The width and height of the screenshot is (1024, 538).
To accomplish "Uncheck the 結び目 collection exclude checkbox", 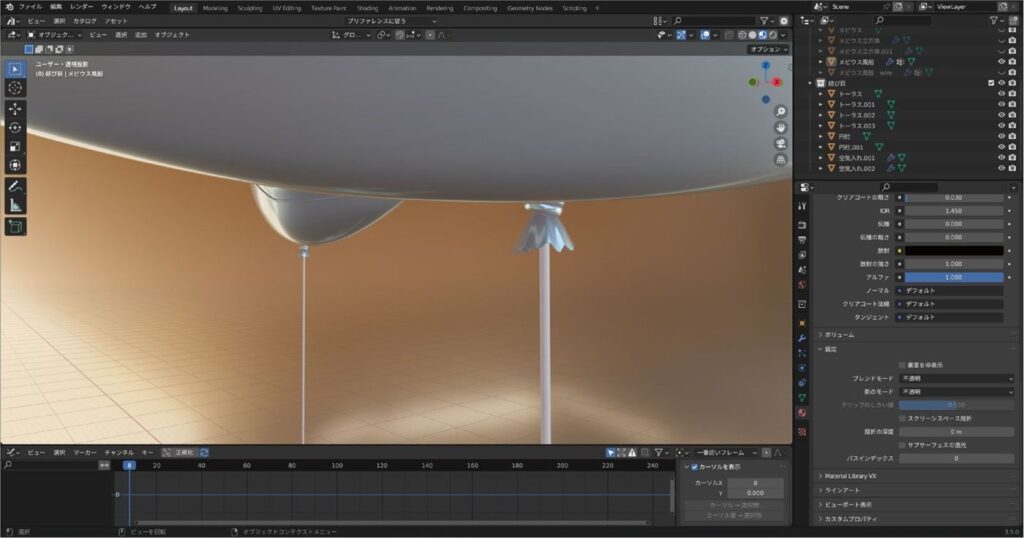I will (991, 84).
